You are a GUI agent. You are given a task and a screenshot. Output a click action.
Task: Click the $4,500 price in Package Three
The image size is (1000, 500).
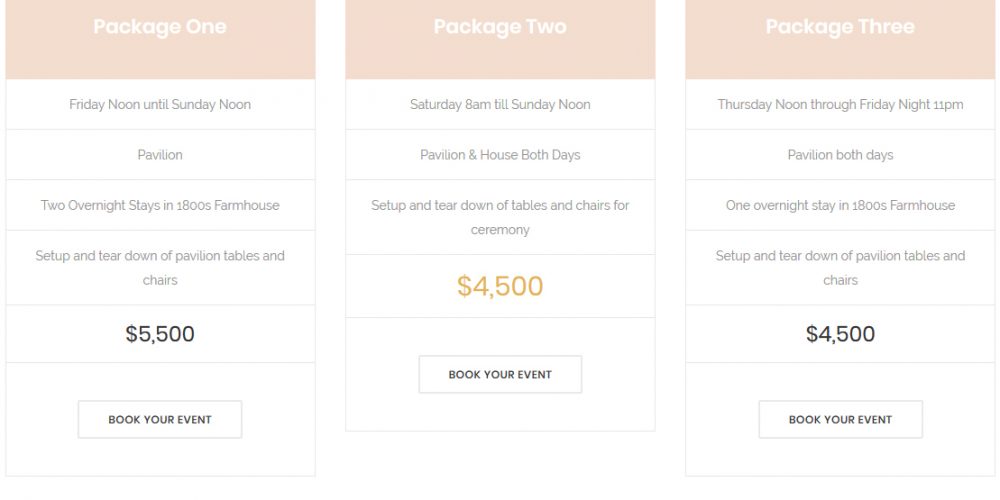[840, 334]
